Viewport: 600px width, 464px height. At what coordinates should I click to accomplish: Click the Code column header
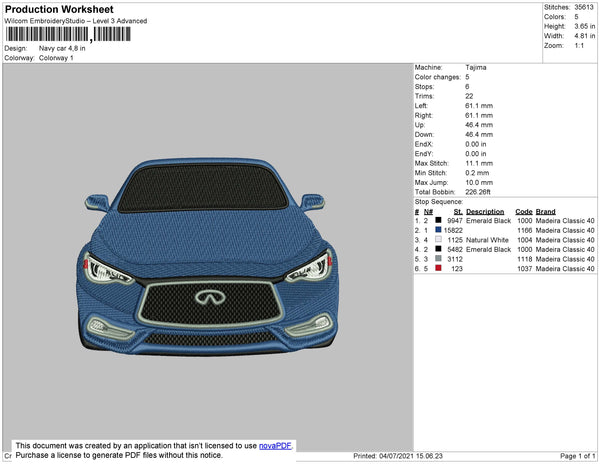click(523, 212)
